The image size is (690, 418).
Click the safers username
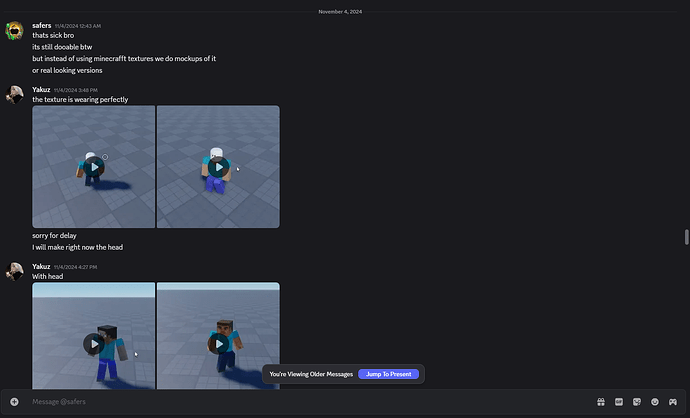(x=42, y=26)
